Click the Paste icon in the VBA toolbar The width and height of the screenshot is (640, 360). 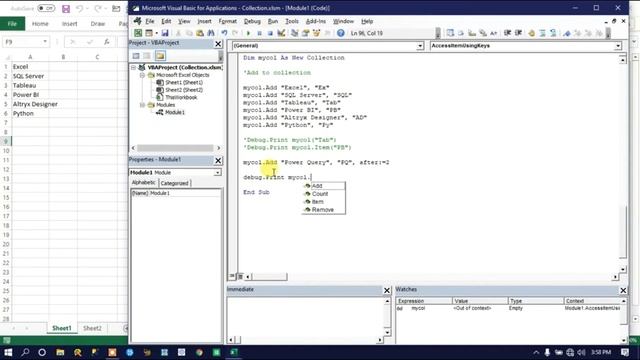click(x=200, y=33)
